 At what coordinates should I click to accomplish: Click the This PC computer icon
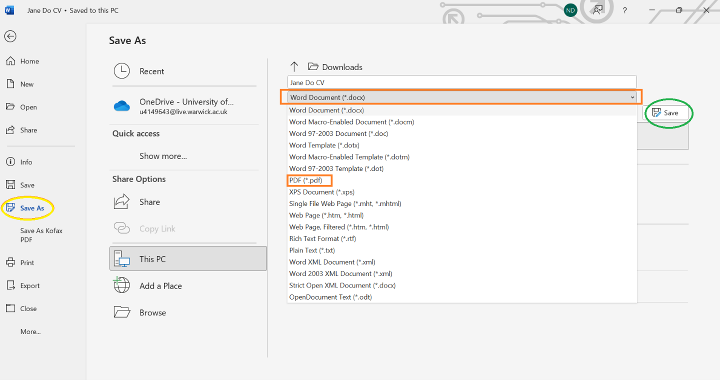pyautogui.click(x=122, y=259)
